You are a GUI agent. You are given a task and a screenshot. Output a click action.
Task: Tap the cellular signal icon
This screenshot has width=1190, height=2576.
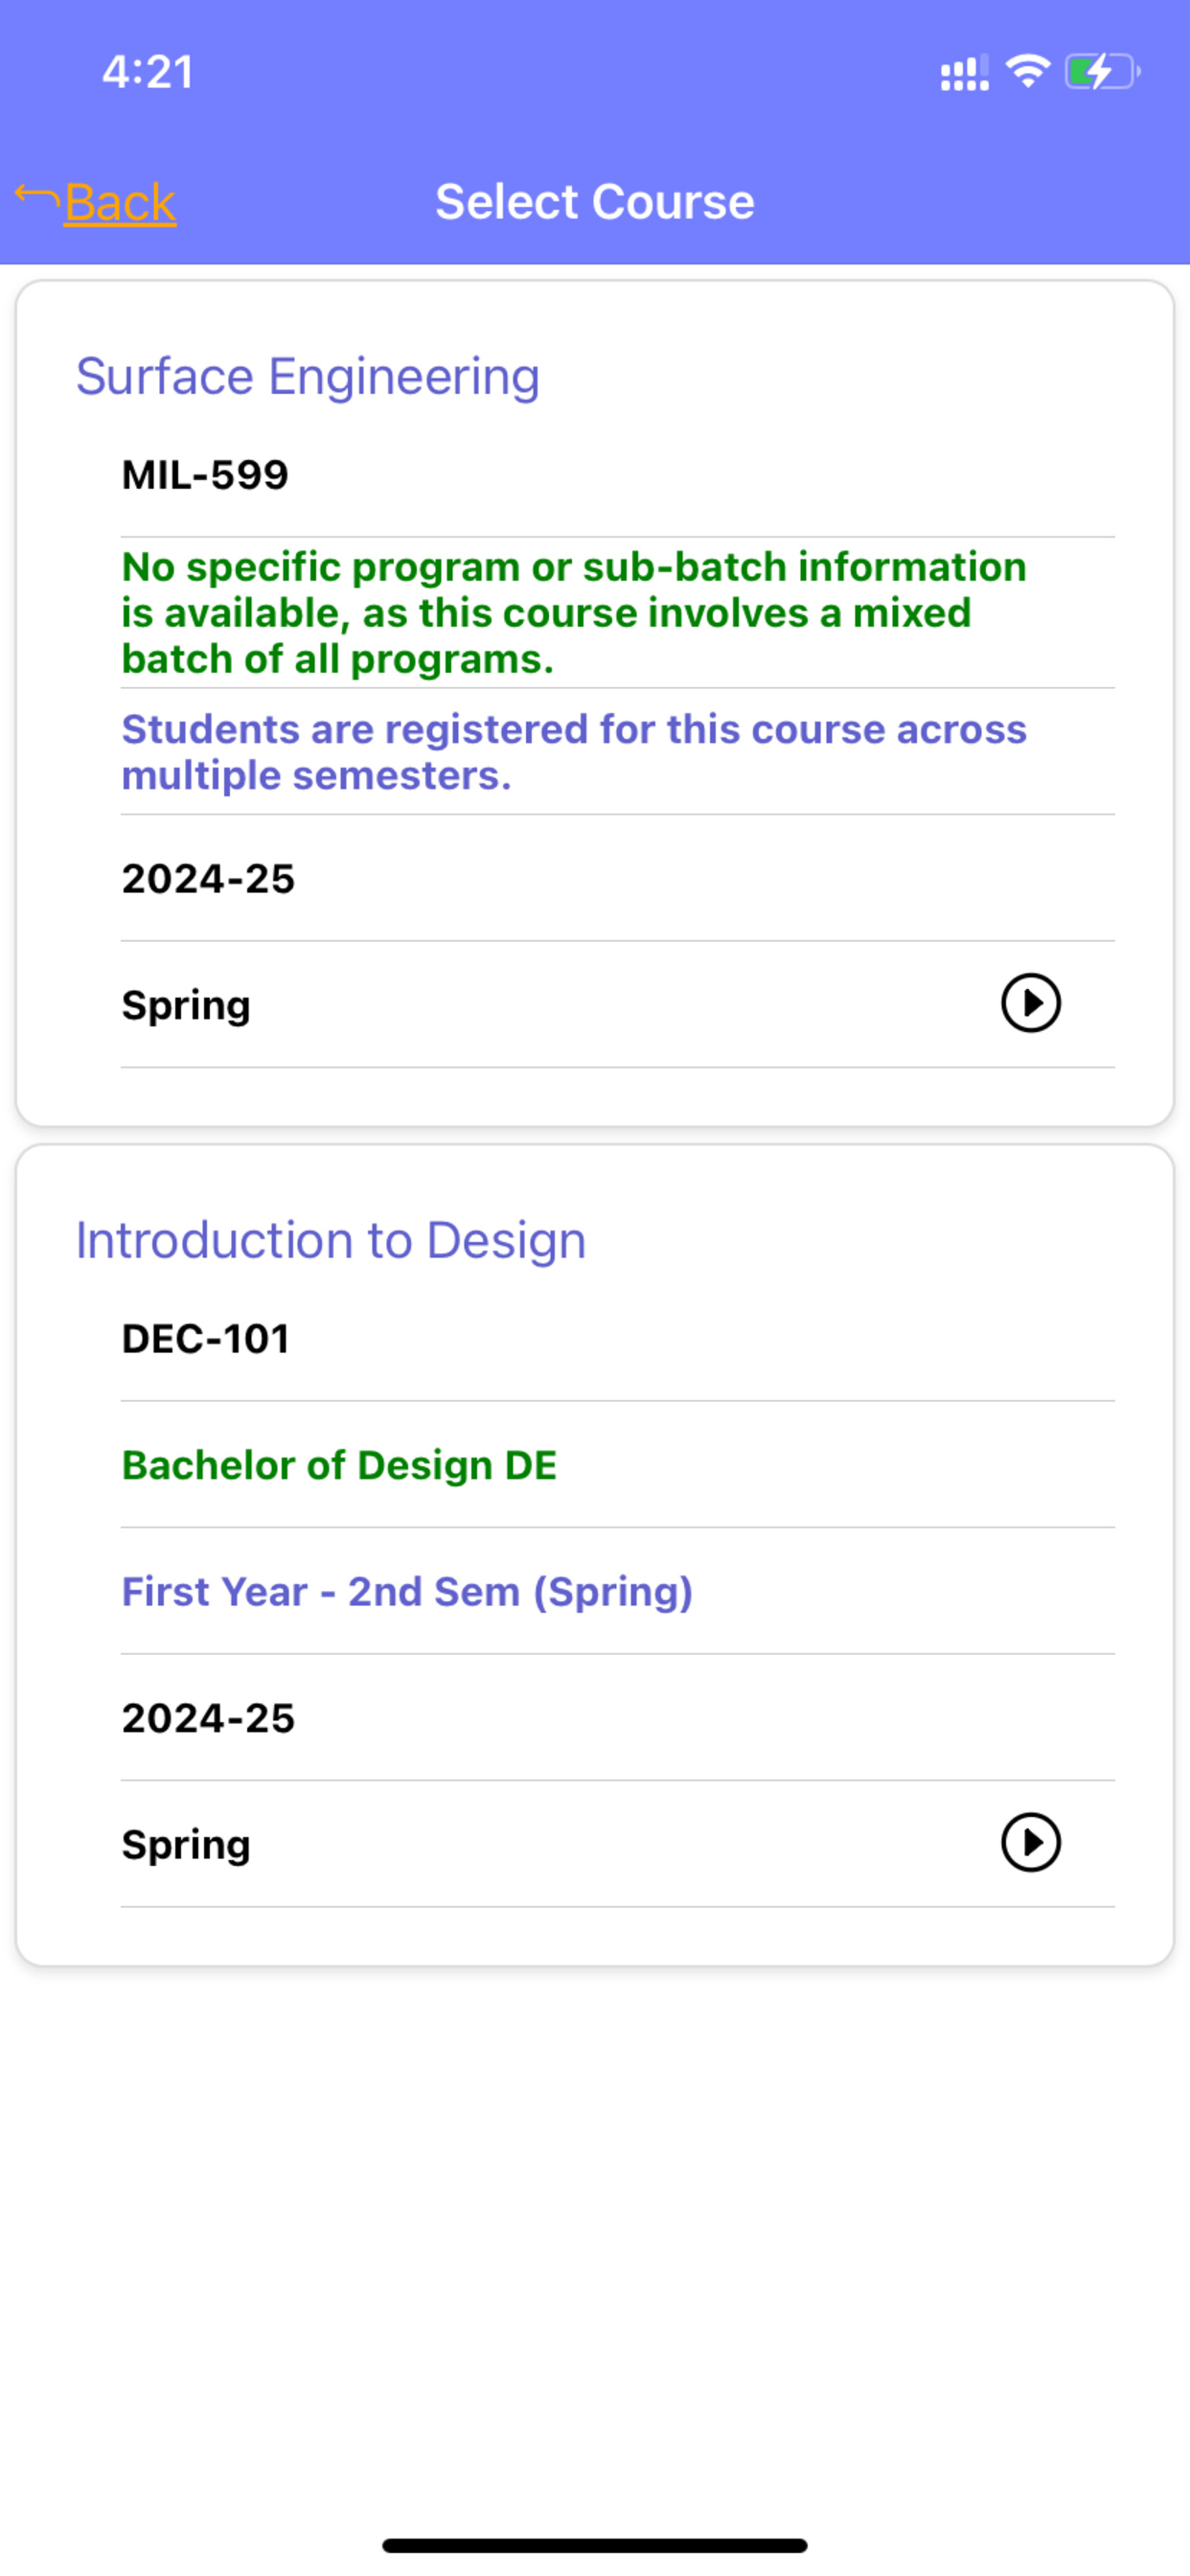pos(964,73)
